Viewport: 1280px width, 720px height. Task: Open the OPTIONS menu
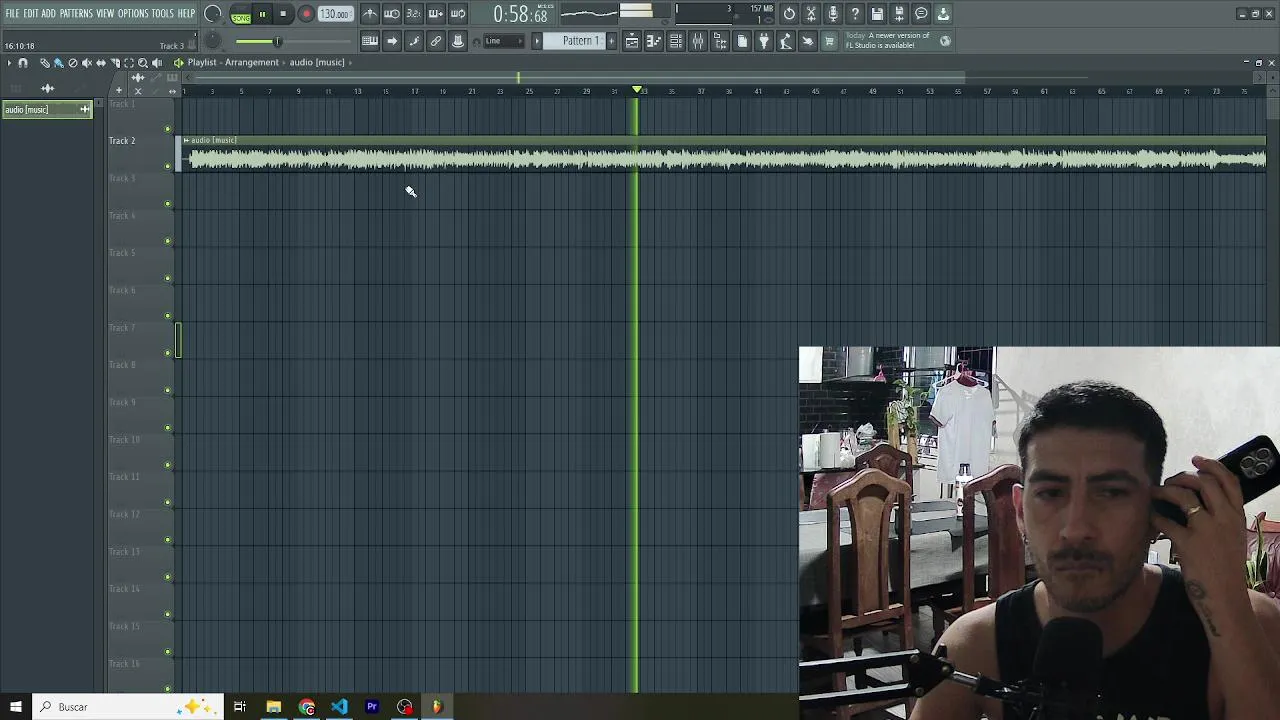tap(133, 13)
